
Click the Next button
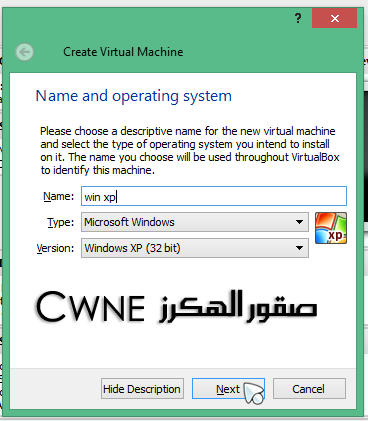228,389
